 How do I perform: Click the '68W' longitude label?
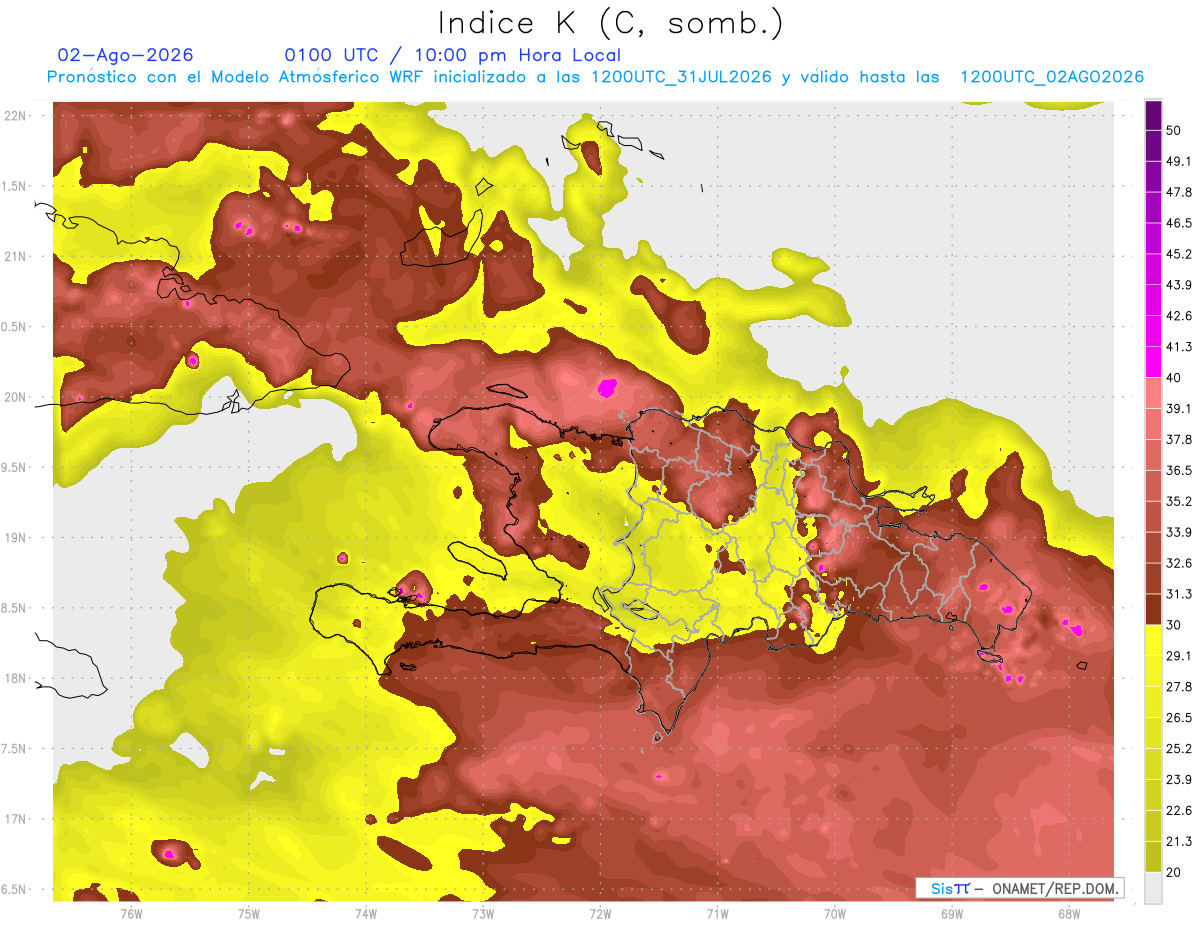[x=1068, y=913]
